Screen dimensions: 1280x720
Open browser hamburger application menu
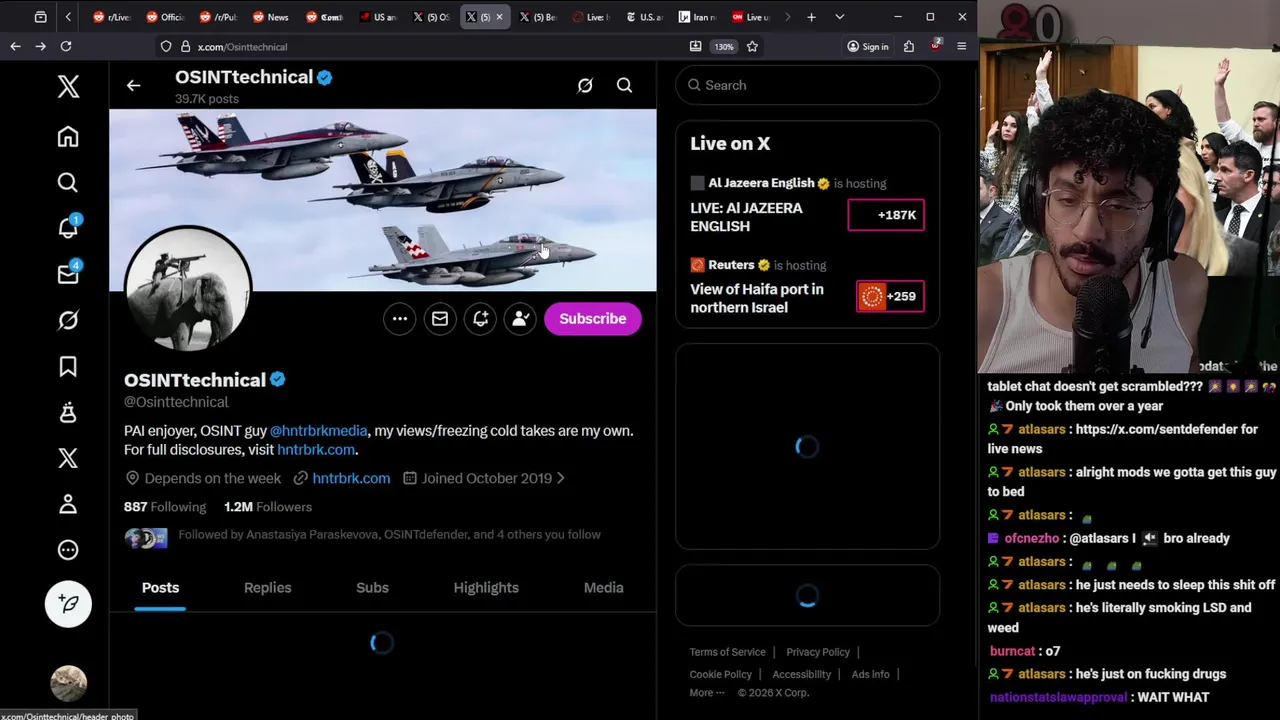point(961,47)
